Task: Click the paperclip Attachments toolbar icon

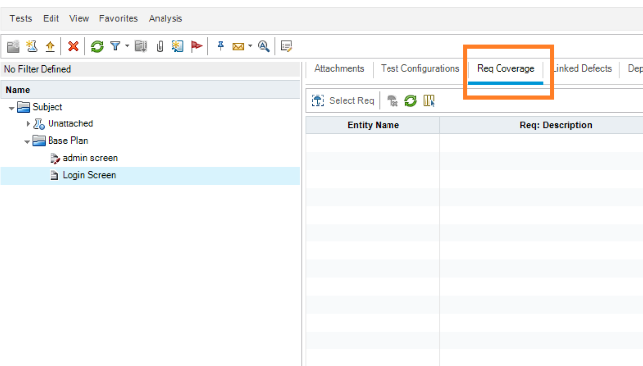Action: 160,46
